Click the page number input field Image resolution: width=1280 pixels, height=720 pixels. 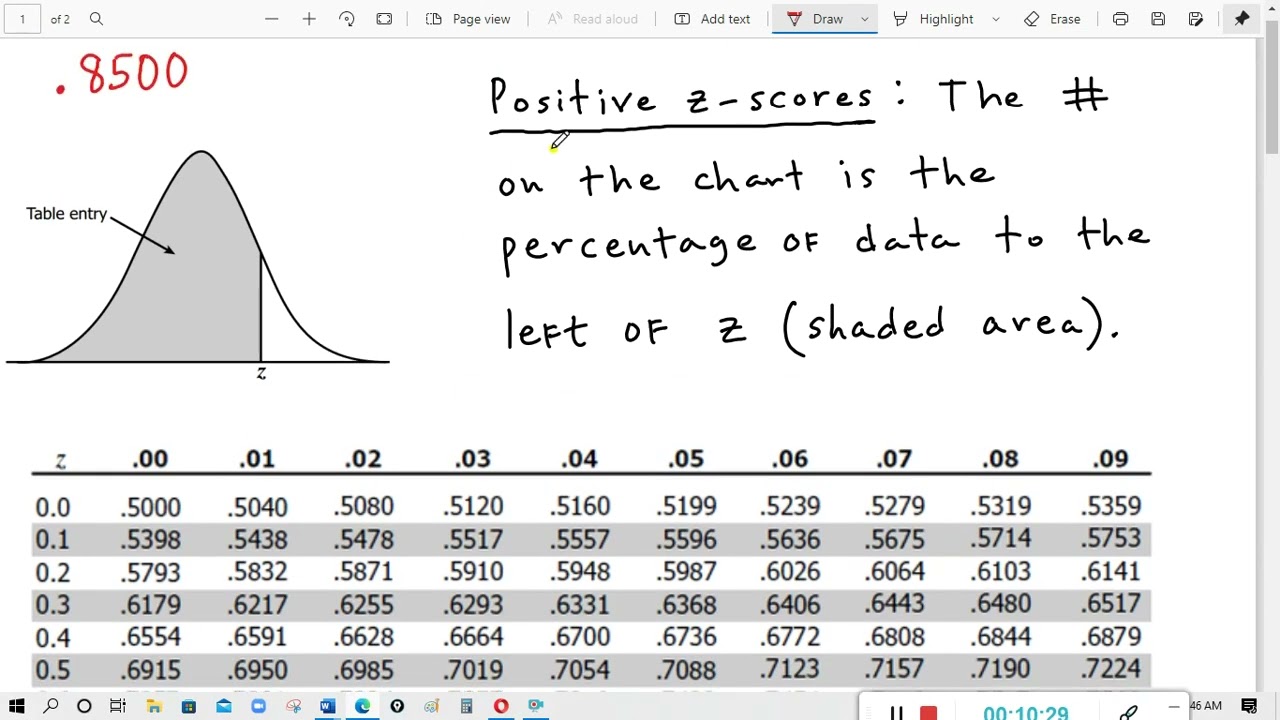(22, 19)
